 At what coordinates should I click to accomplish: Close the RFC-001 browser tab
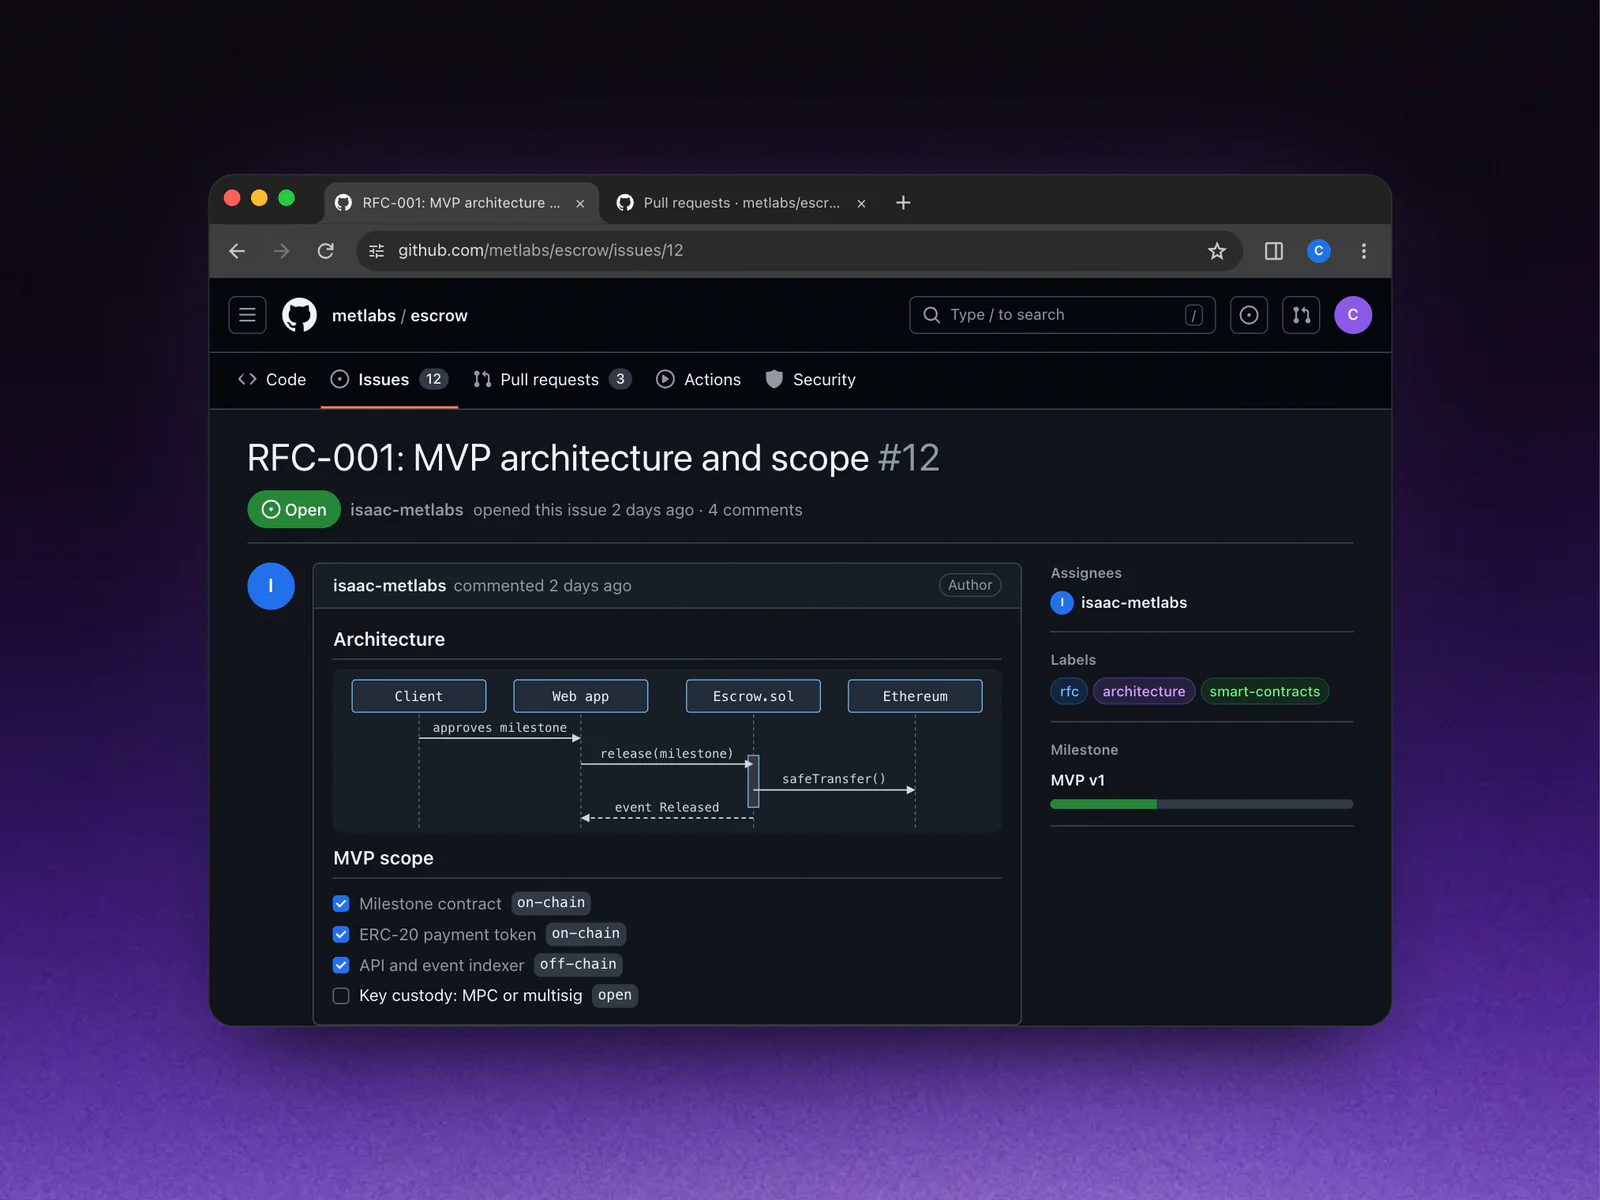[x=580, y=203]
